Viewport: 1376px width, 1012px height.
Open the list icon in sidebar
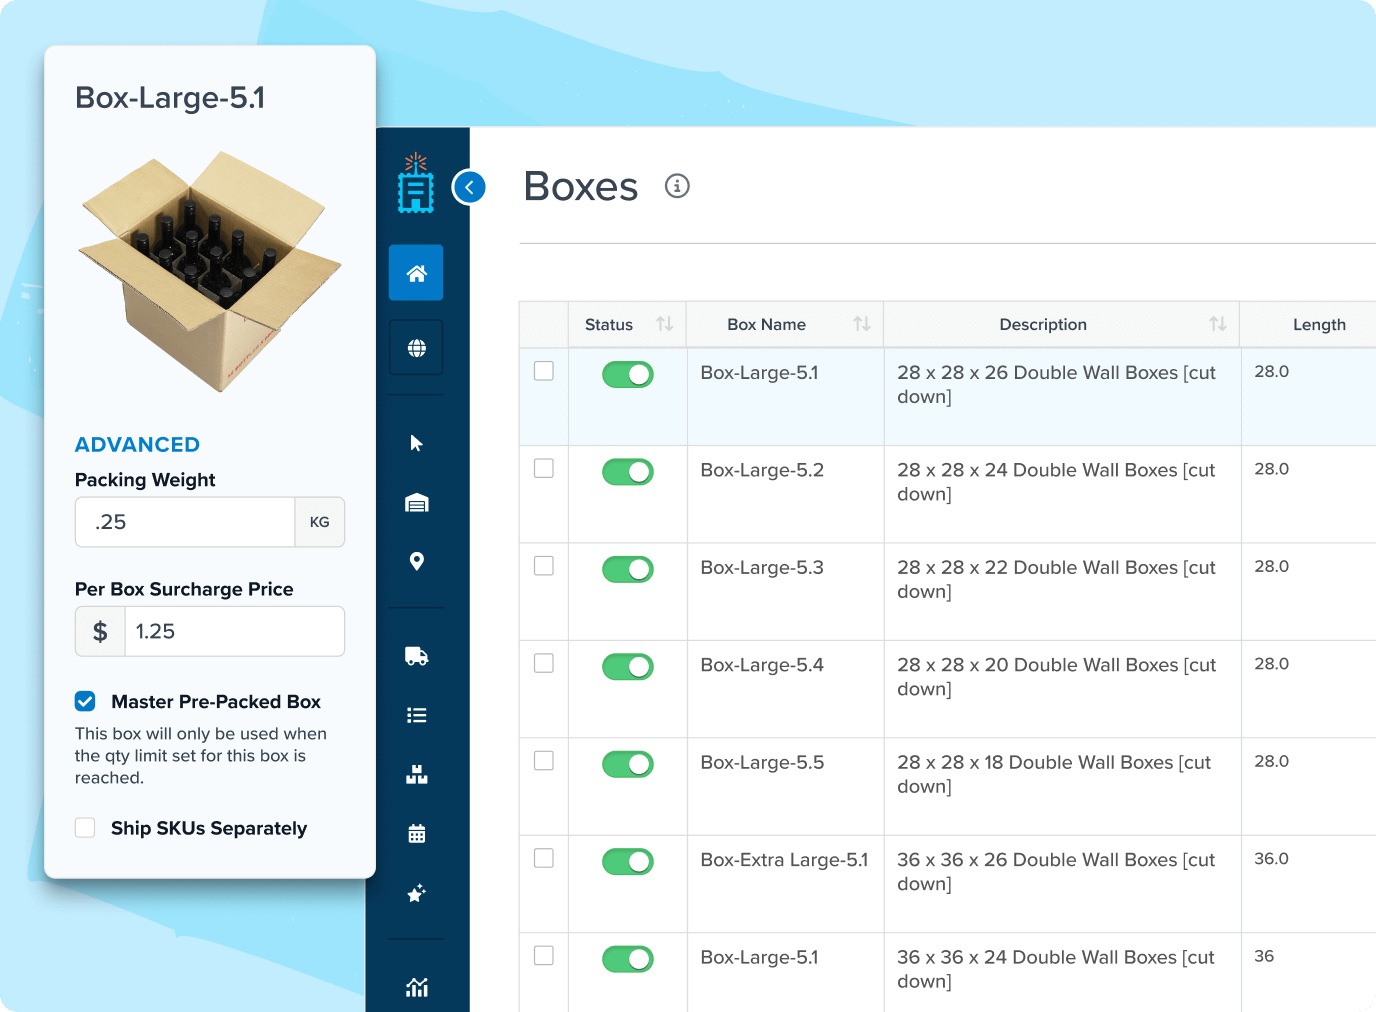click(x=416, y=715)
